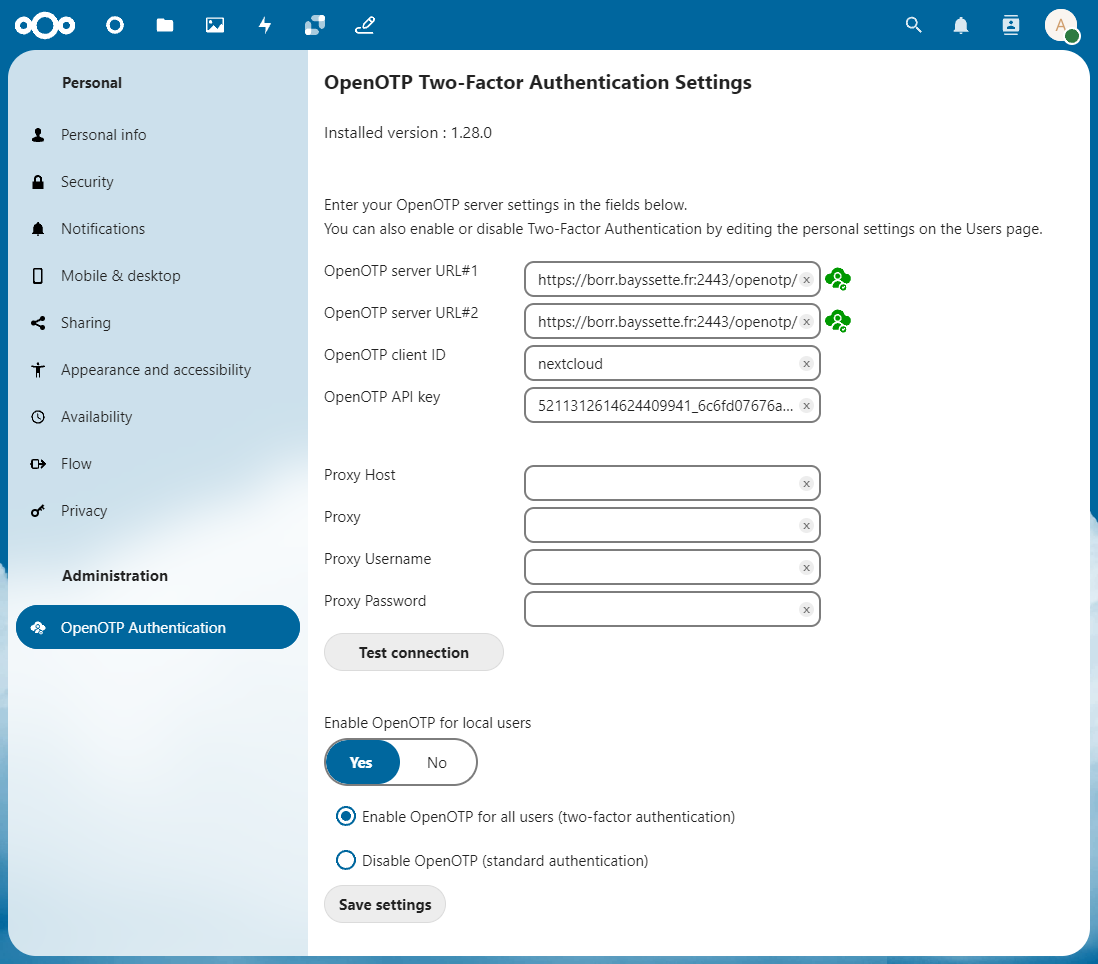Image resolution: width=1098 pixels, height=964 pixels.
Task: Clear the OpenOTP server URL#2 field
Action: pyautogui.click(x=806, y=321)
